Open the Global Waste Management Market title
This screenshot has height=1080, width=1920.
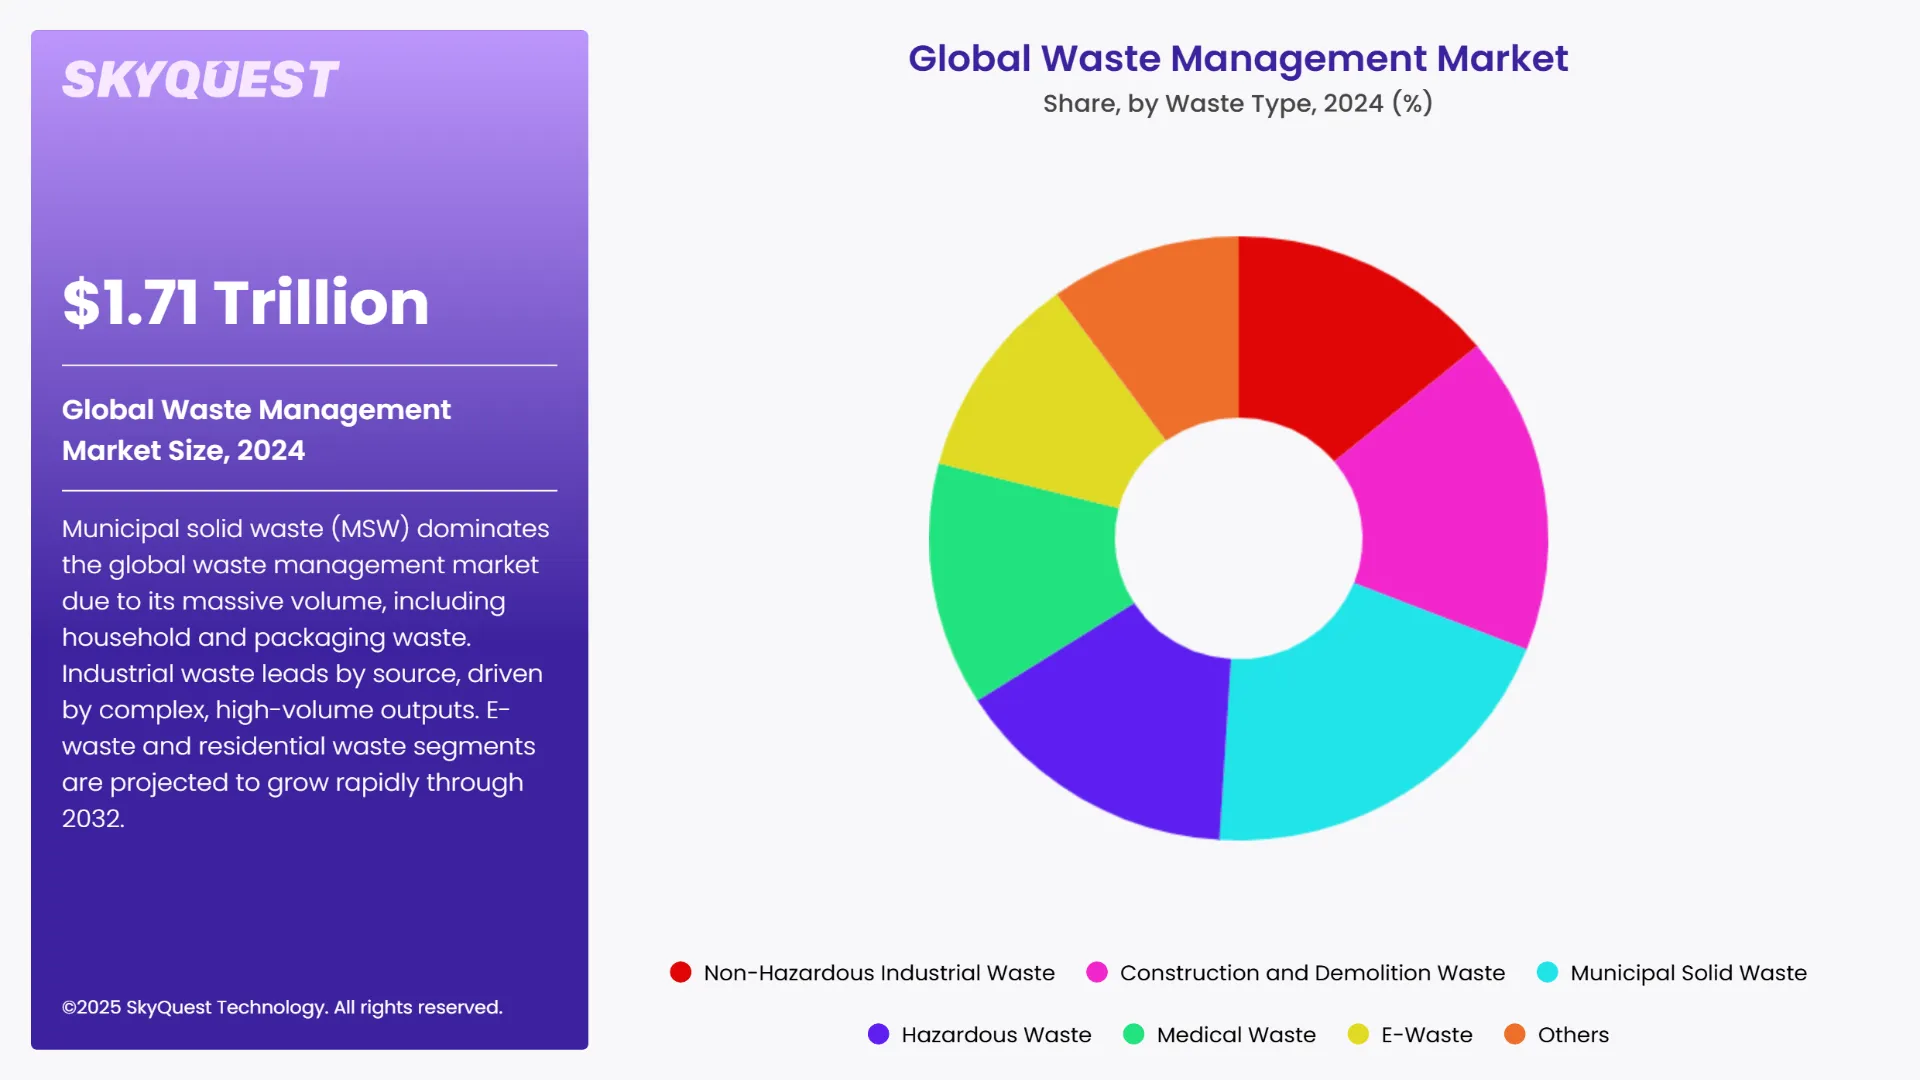coord(1238,59)
